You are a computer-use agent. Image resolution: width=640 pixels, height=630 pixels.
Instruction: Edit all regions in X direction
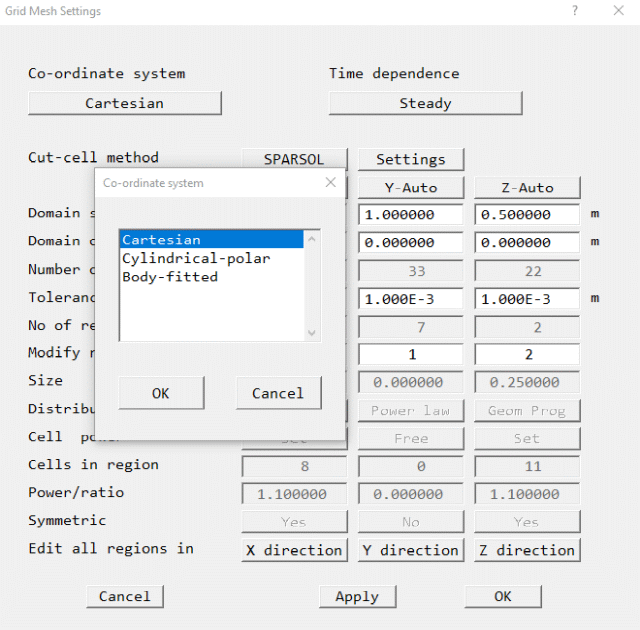[294, 550]
